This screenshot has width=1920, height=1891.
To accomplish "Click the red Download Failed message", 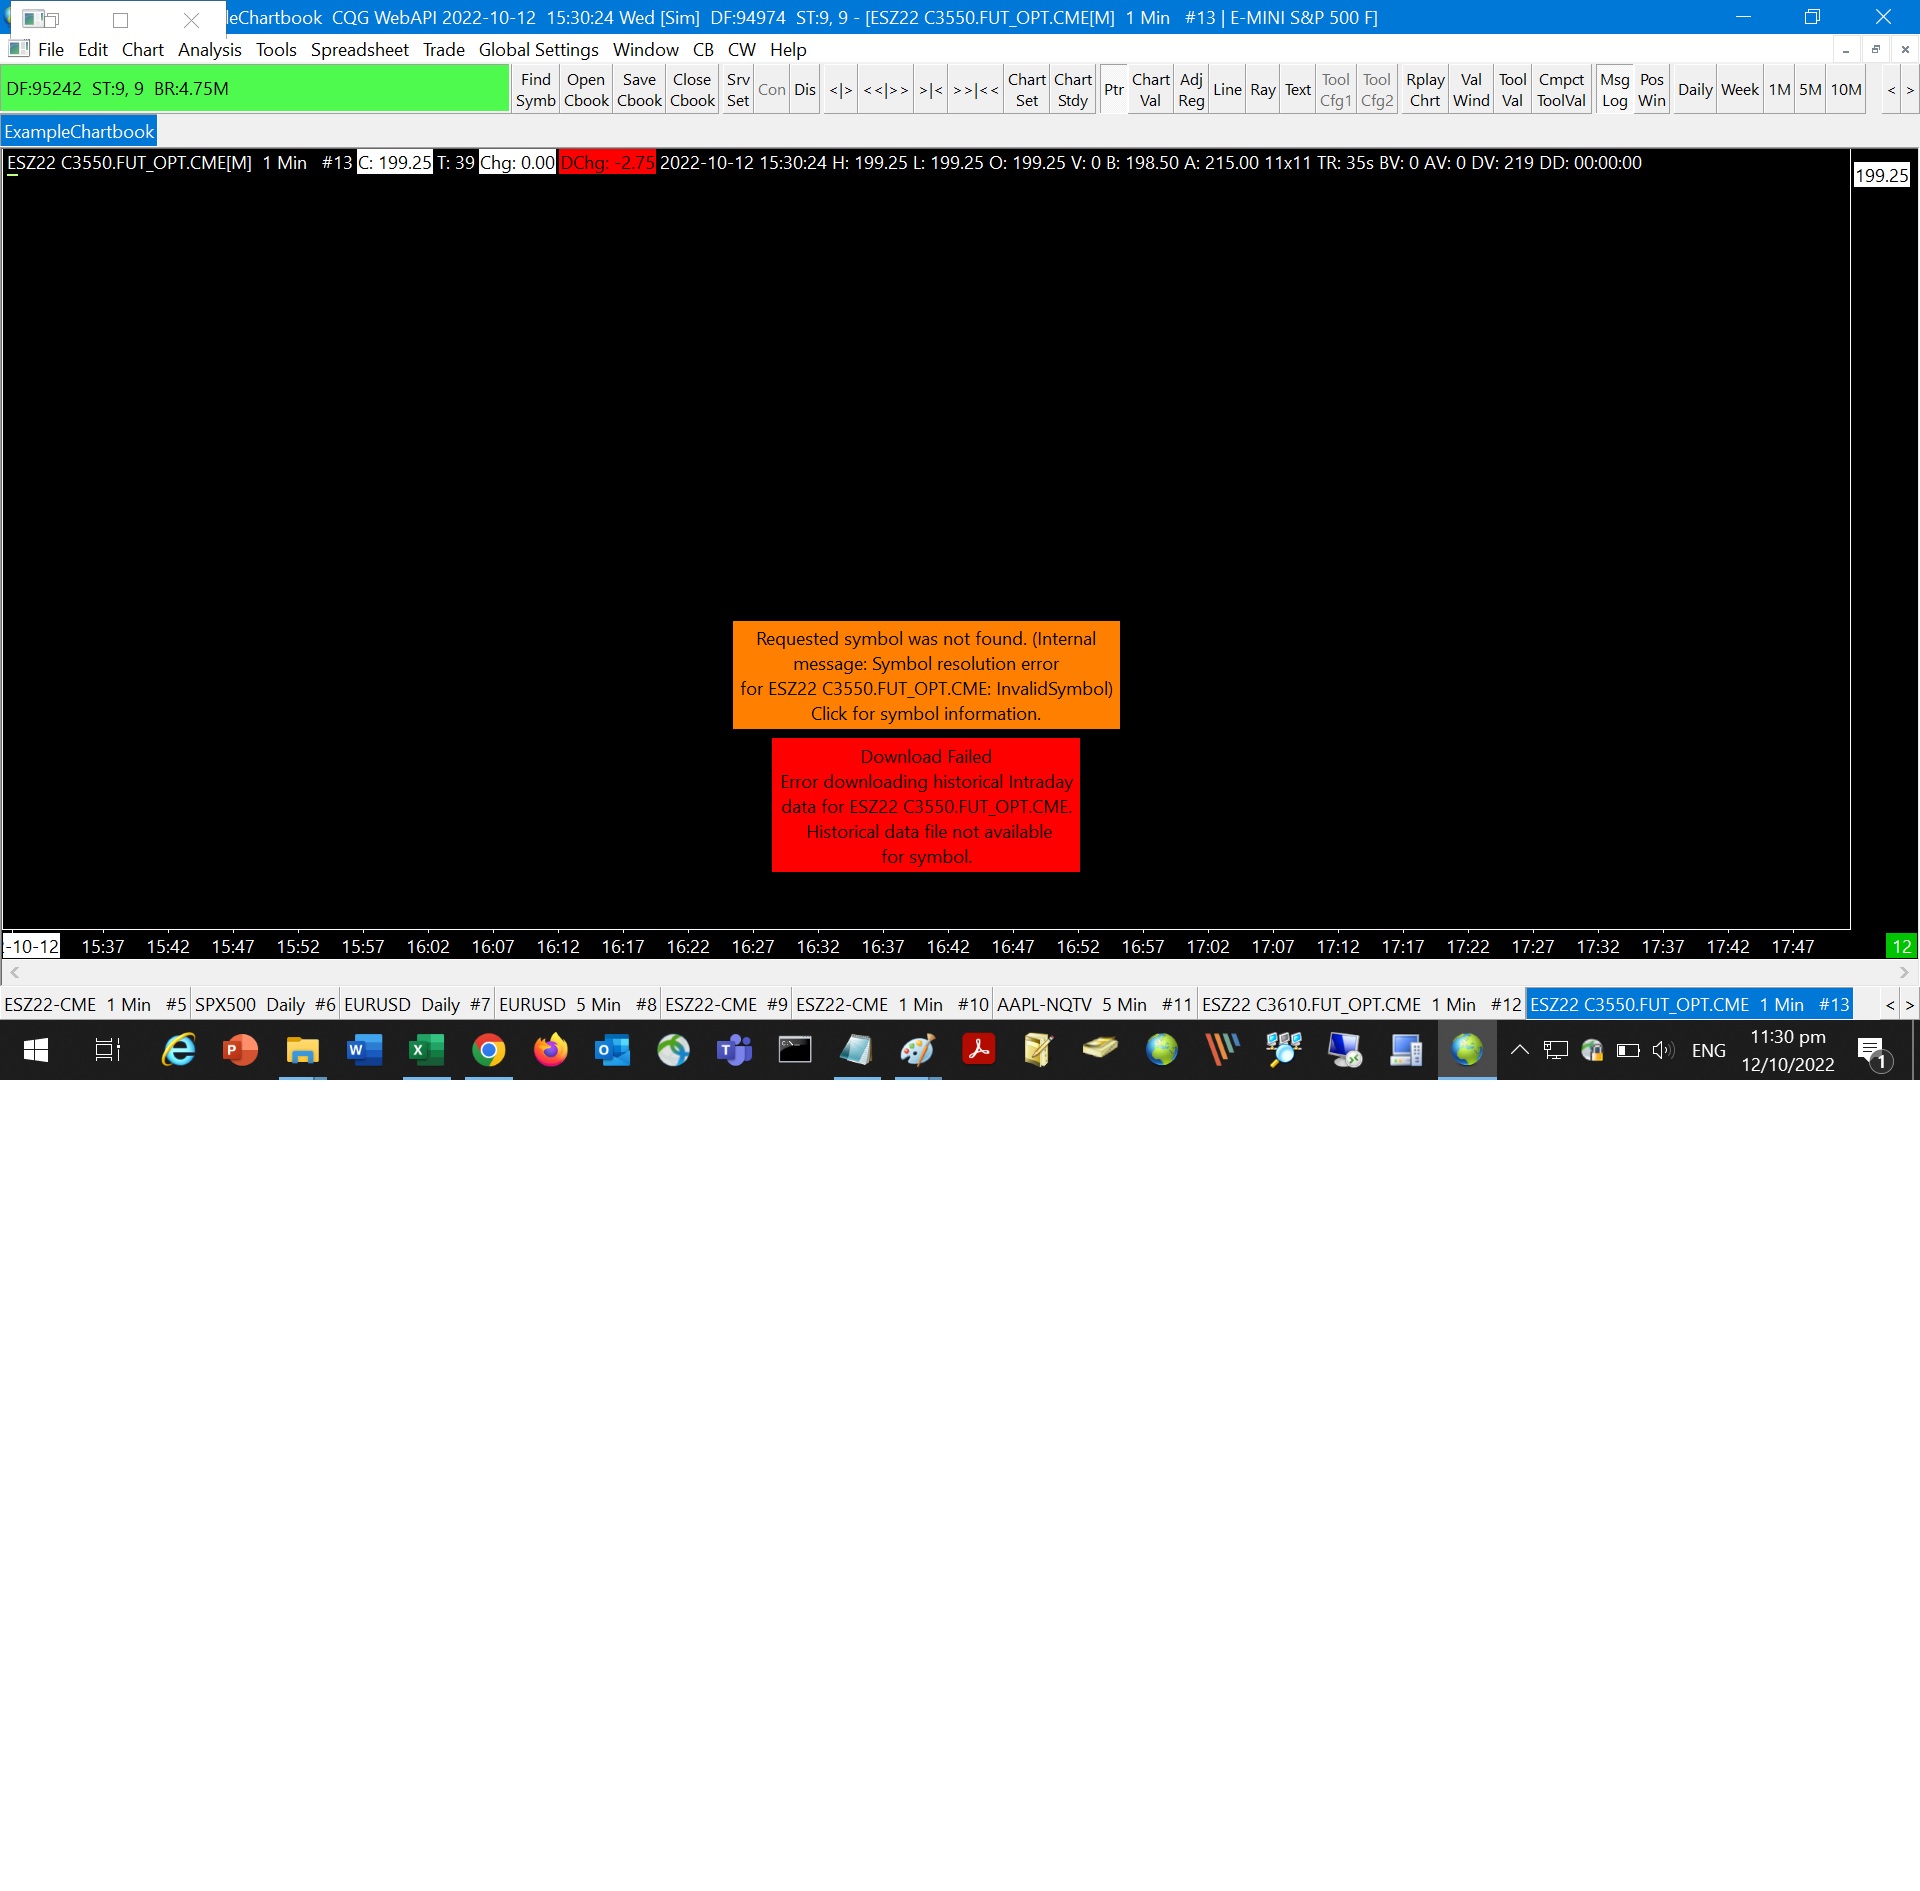I will click(925, 805).
